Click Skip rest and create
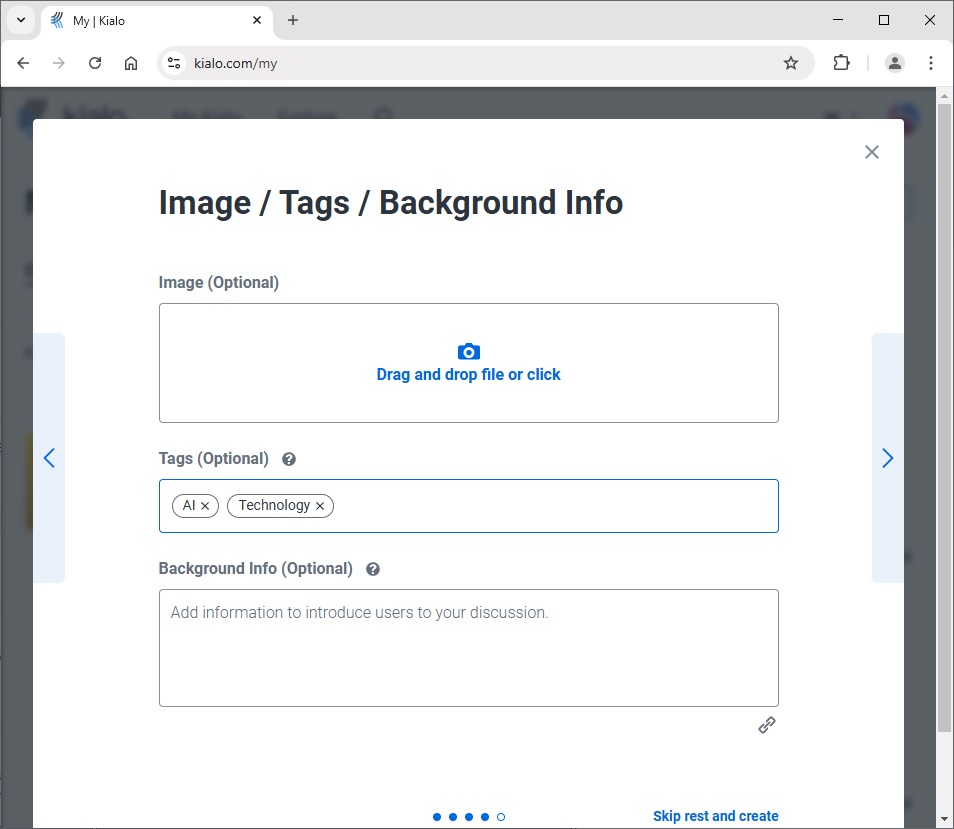Screen dimensions: 954x829 pyautogui.click(x=716, y=816)
